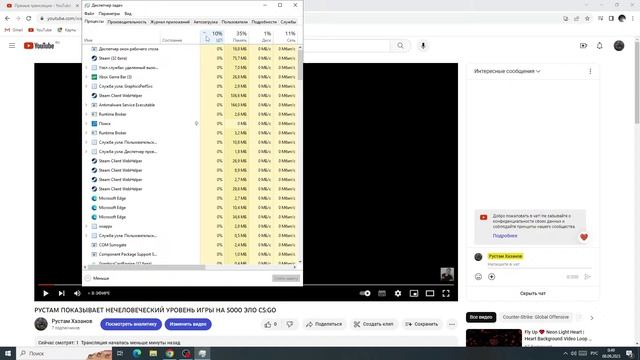Open Task Manager Options menu

[109, 13]
